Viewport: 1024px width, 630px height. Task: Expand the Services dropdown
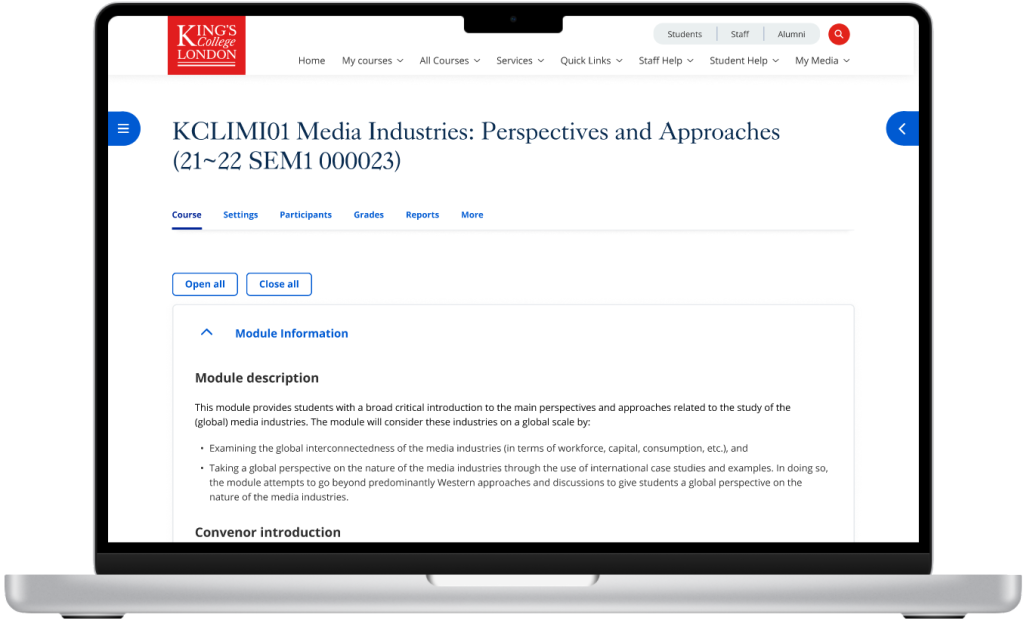[x=519, y=61]
